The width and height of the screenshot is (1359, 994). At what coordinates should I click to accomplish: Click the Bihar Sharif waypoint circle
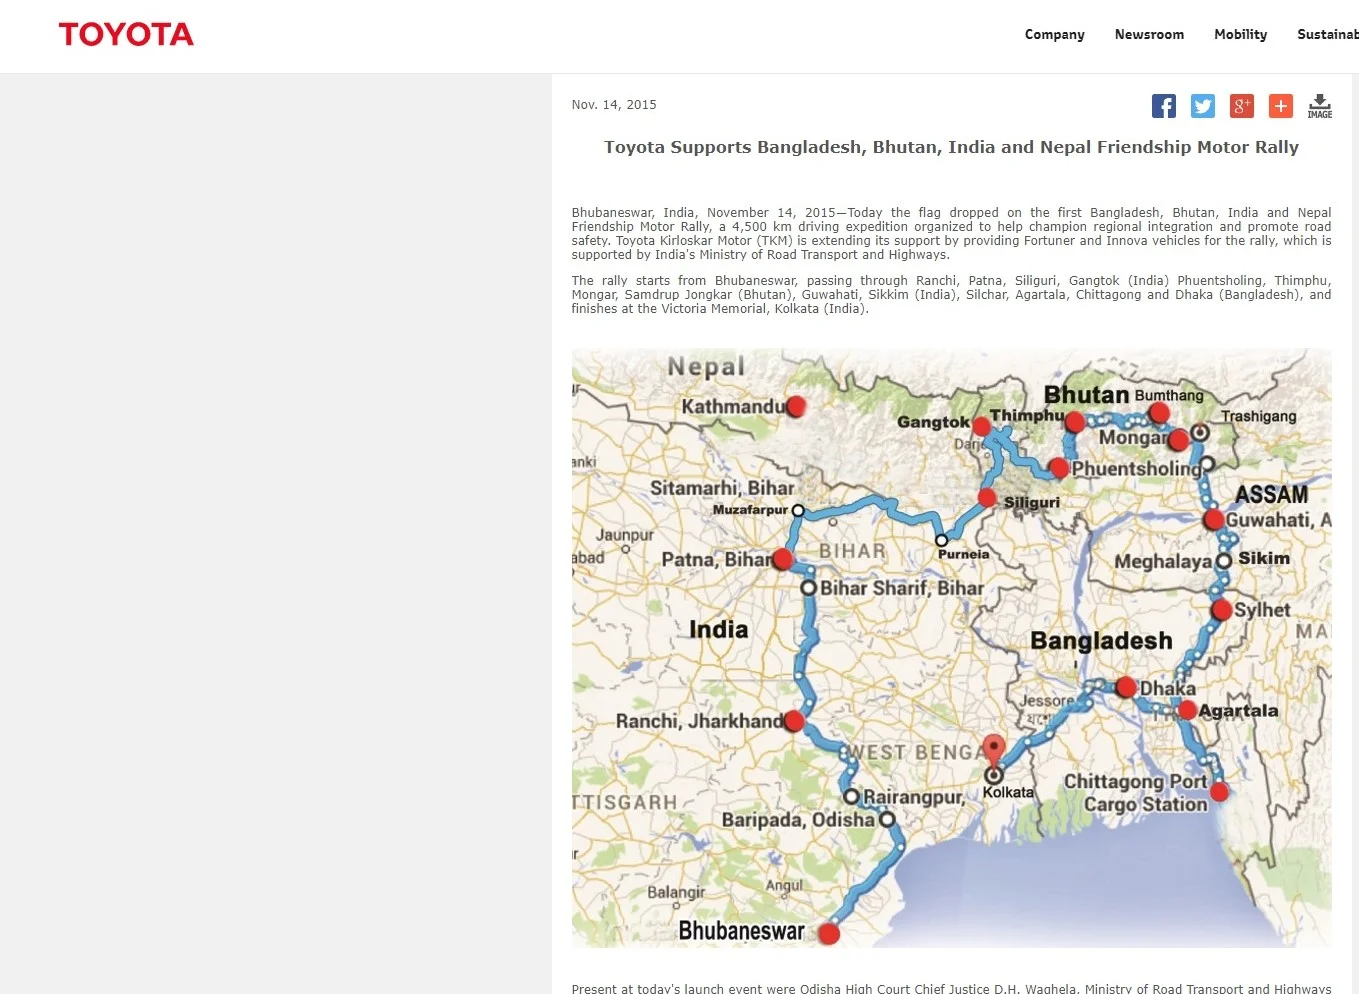coord(809,588)
